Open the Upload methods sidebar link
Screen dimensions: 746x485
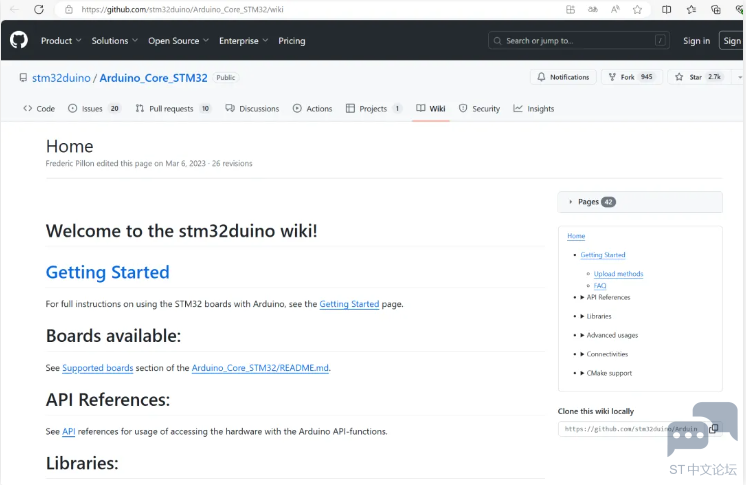coord(618,274)
